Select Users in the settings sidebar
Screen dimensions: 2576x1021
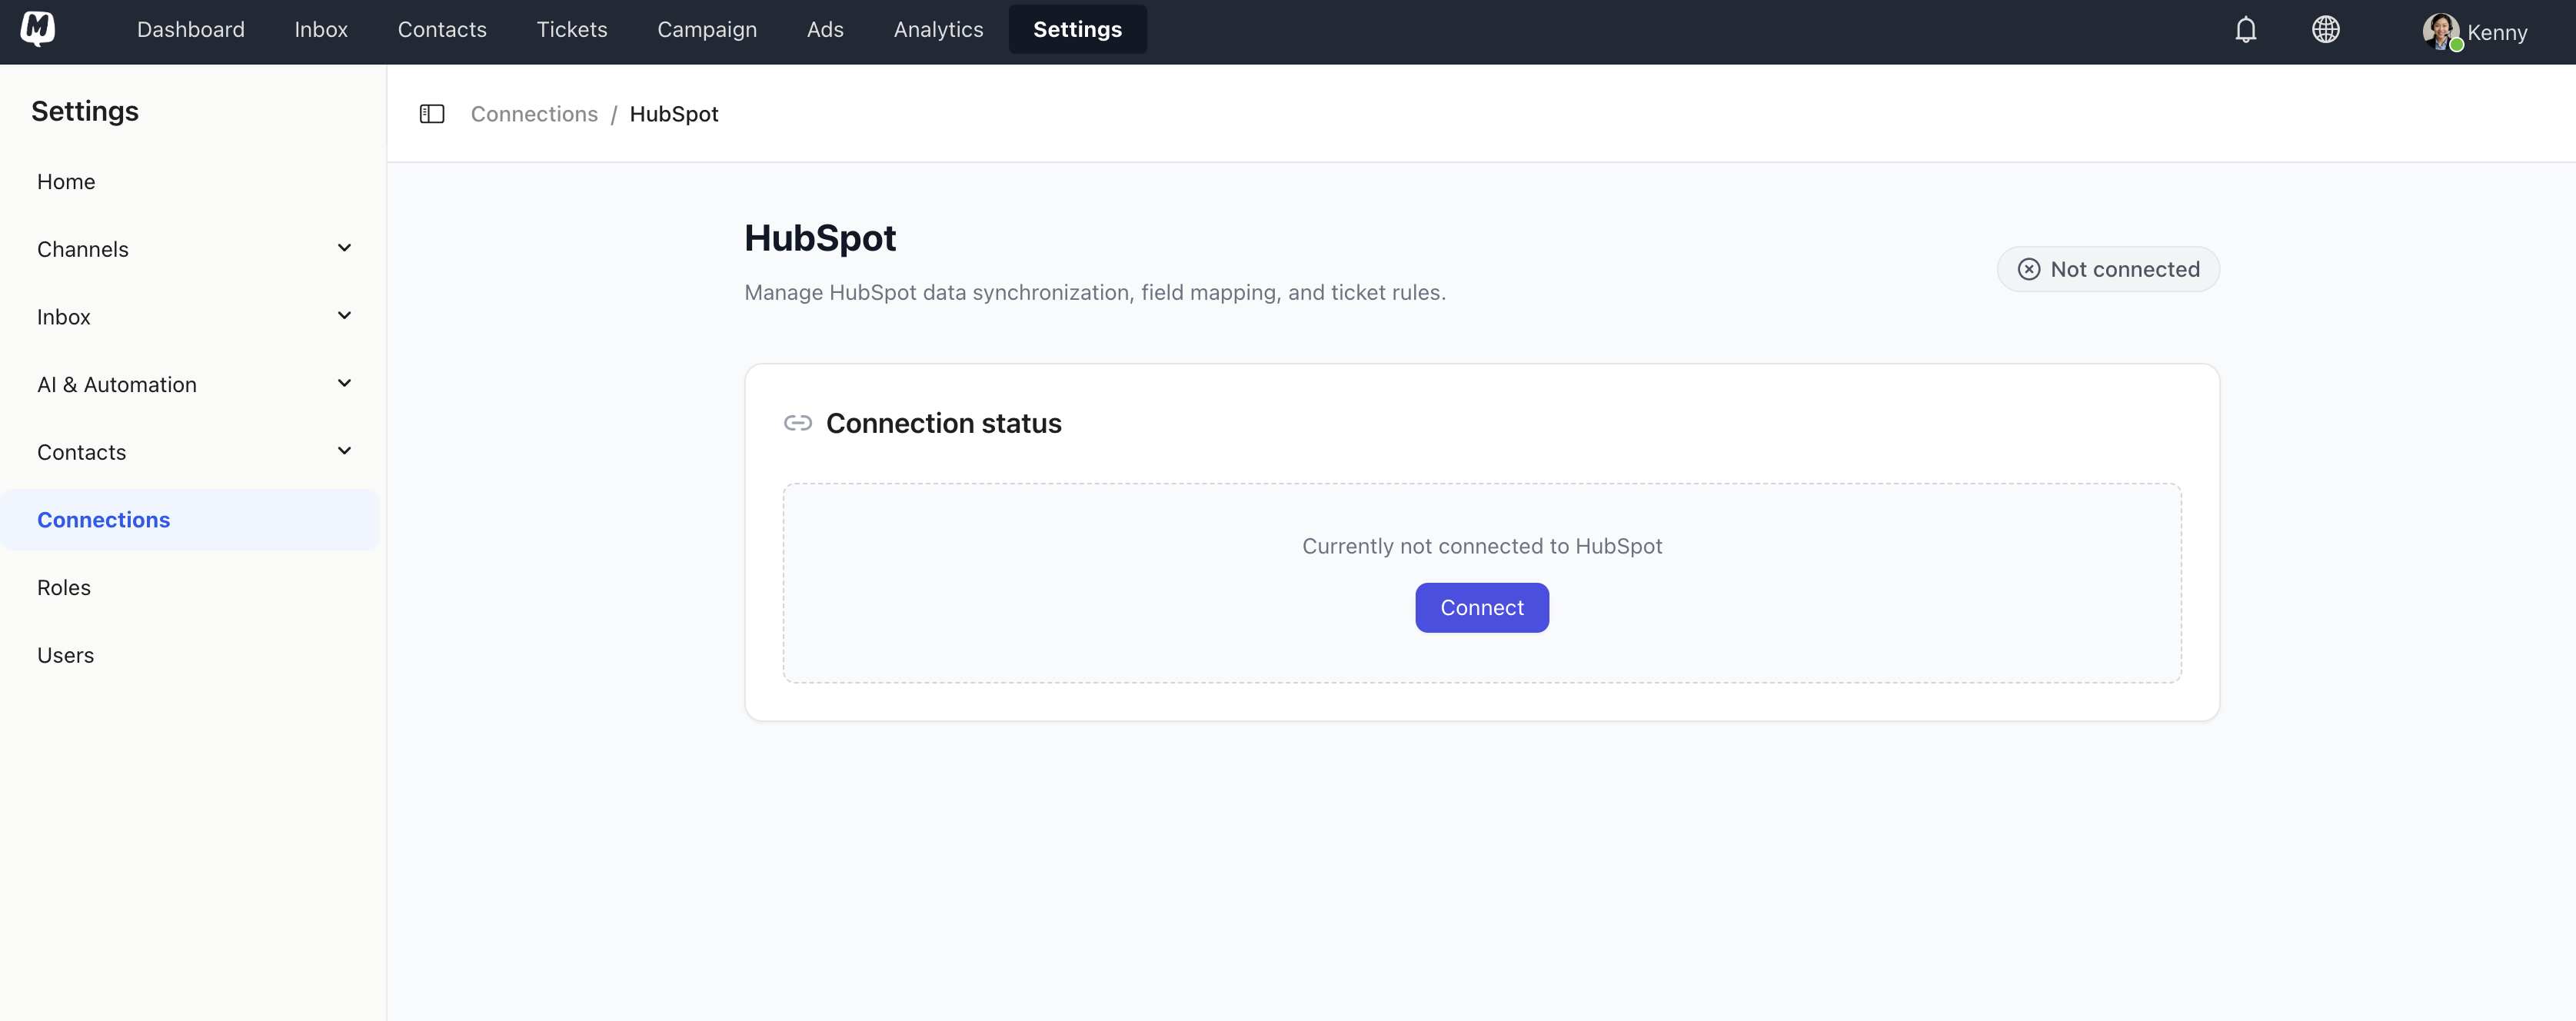65,655
